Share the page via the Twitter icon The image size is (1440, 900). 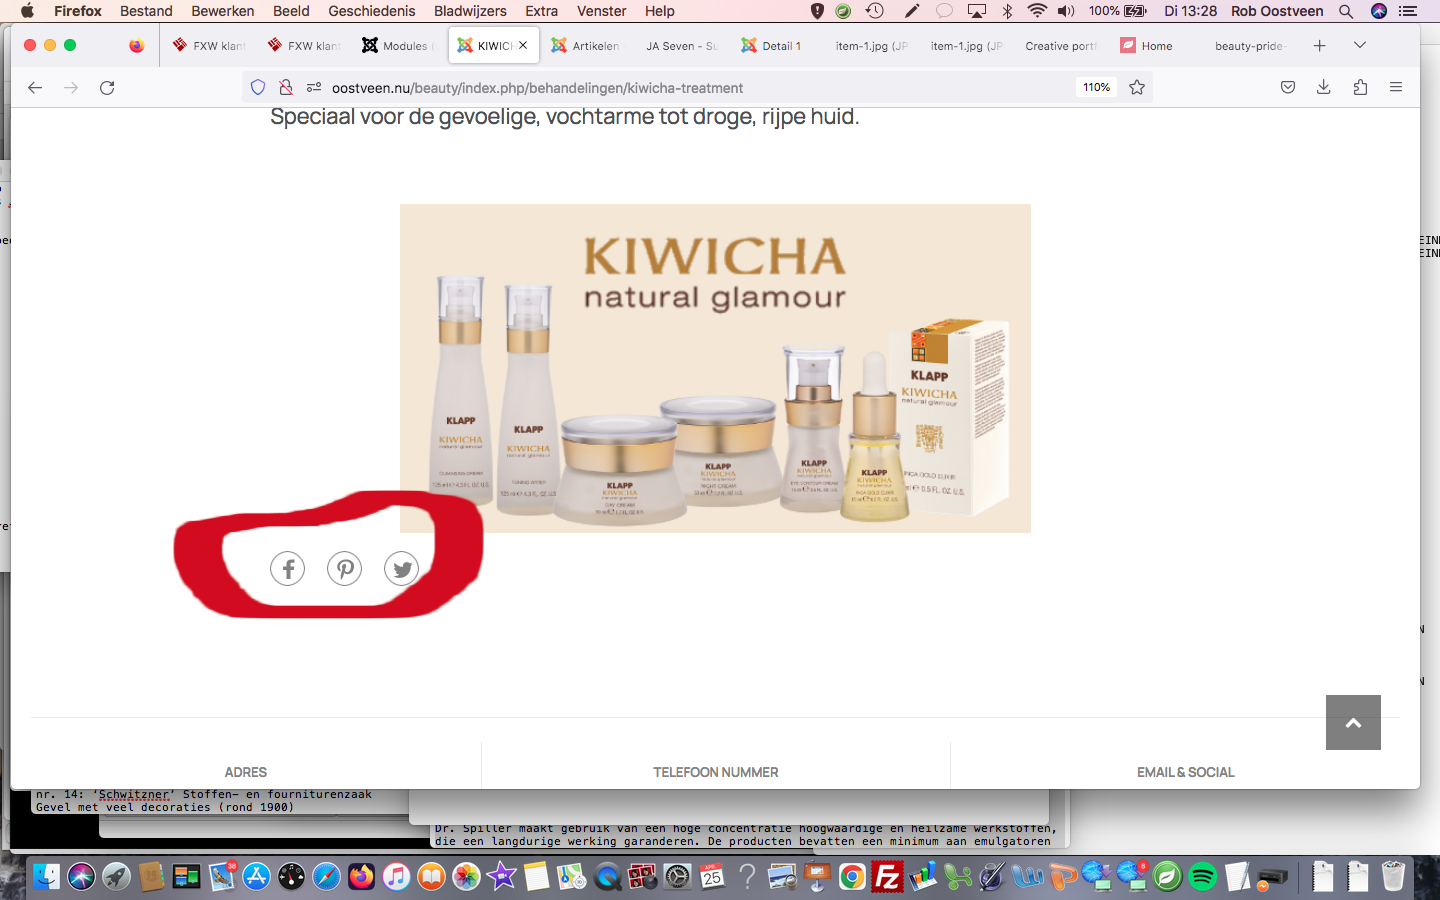(x=402, y=569)
